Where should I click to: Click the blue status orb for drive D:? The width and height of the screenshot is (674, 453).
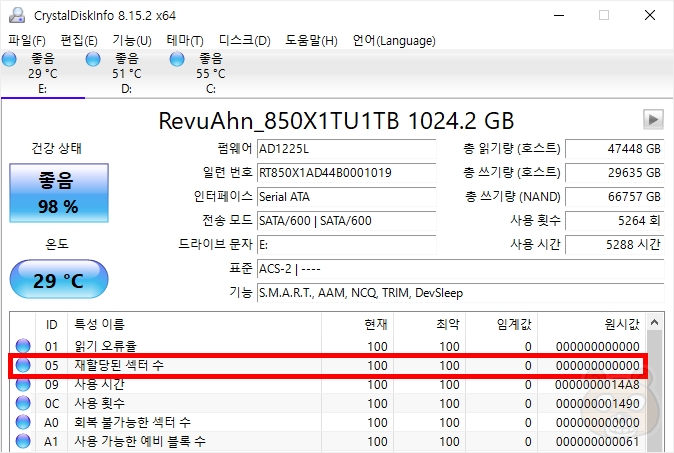click(x=93, y=59)
